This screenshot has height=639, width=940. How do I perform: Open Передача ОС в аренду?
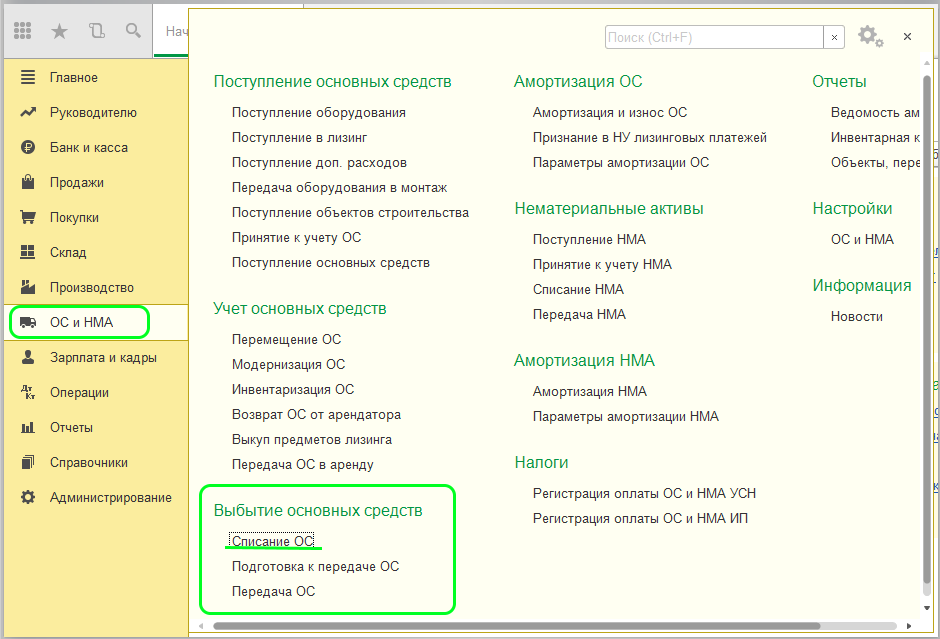[x=303, y=465]
